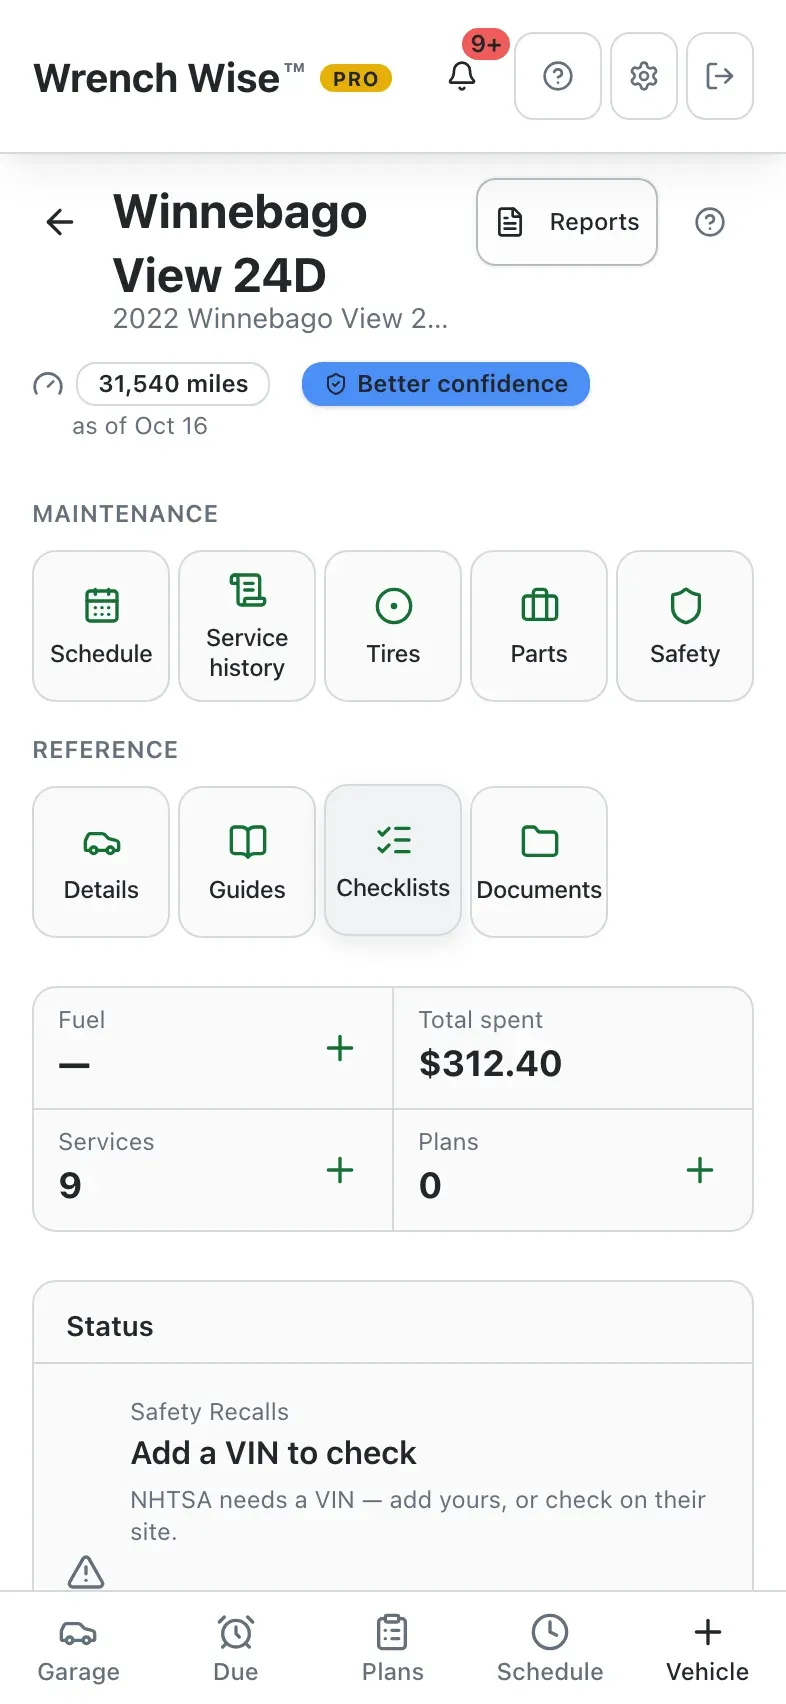786x1704 pixels.
Task: Open the Parts tile
Action: click(x=539, y=626)
